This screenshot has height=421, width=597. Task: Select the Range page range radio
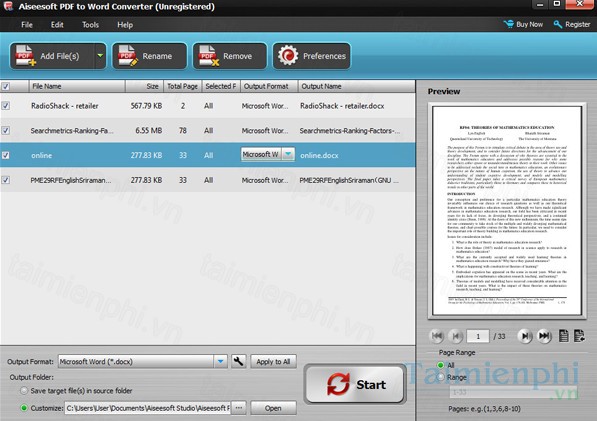point(441,377)
